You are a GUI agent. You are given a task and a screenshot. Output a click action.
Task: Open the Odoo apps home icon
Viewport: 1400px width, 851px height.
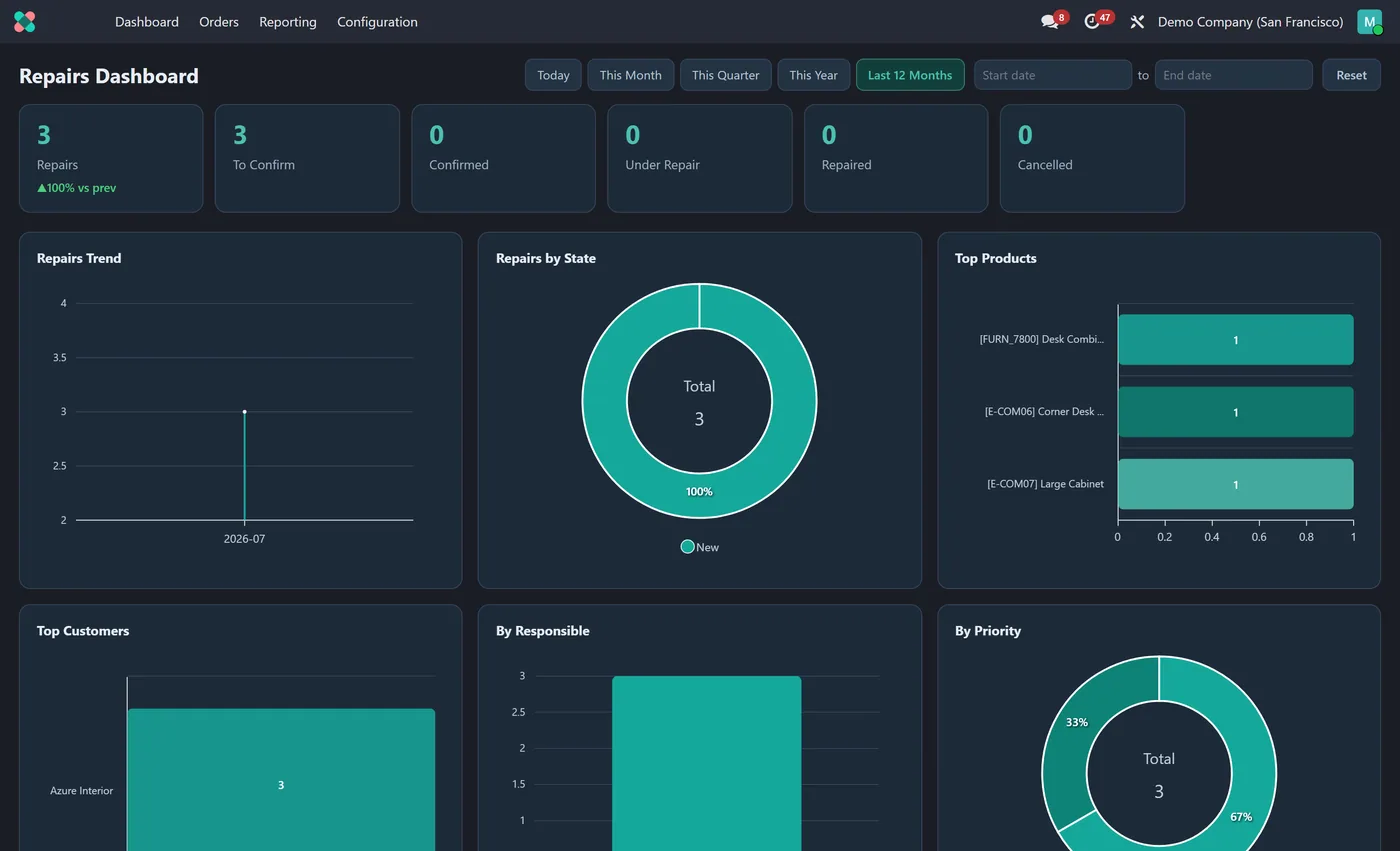point(25,22)
